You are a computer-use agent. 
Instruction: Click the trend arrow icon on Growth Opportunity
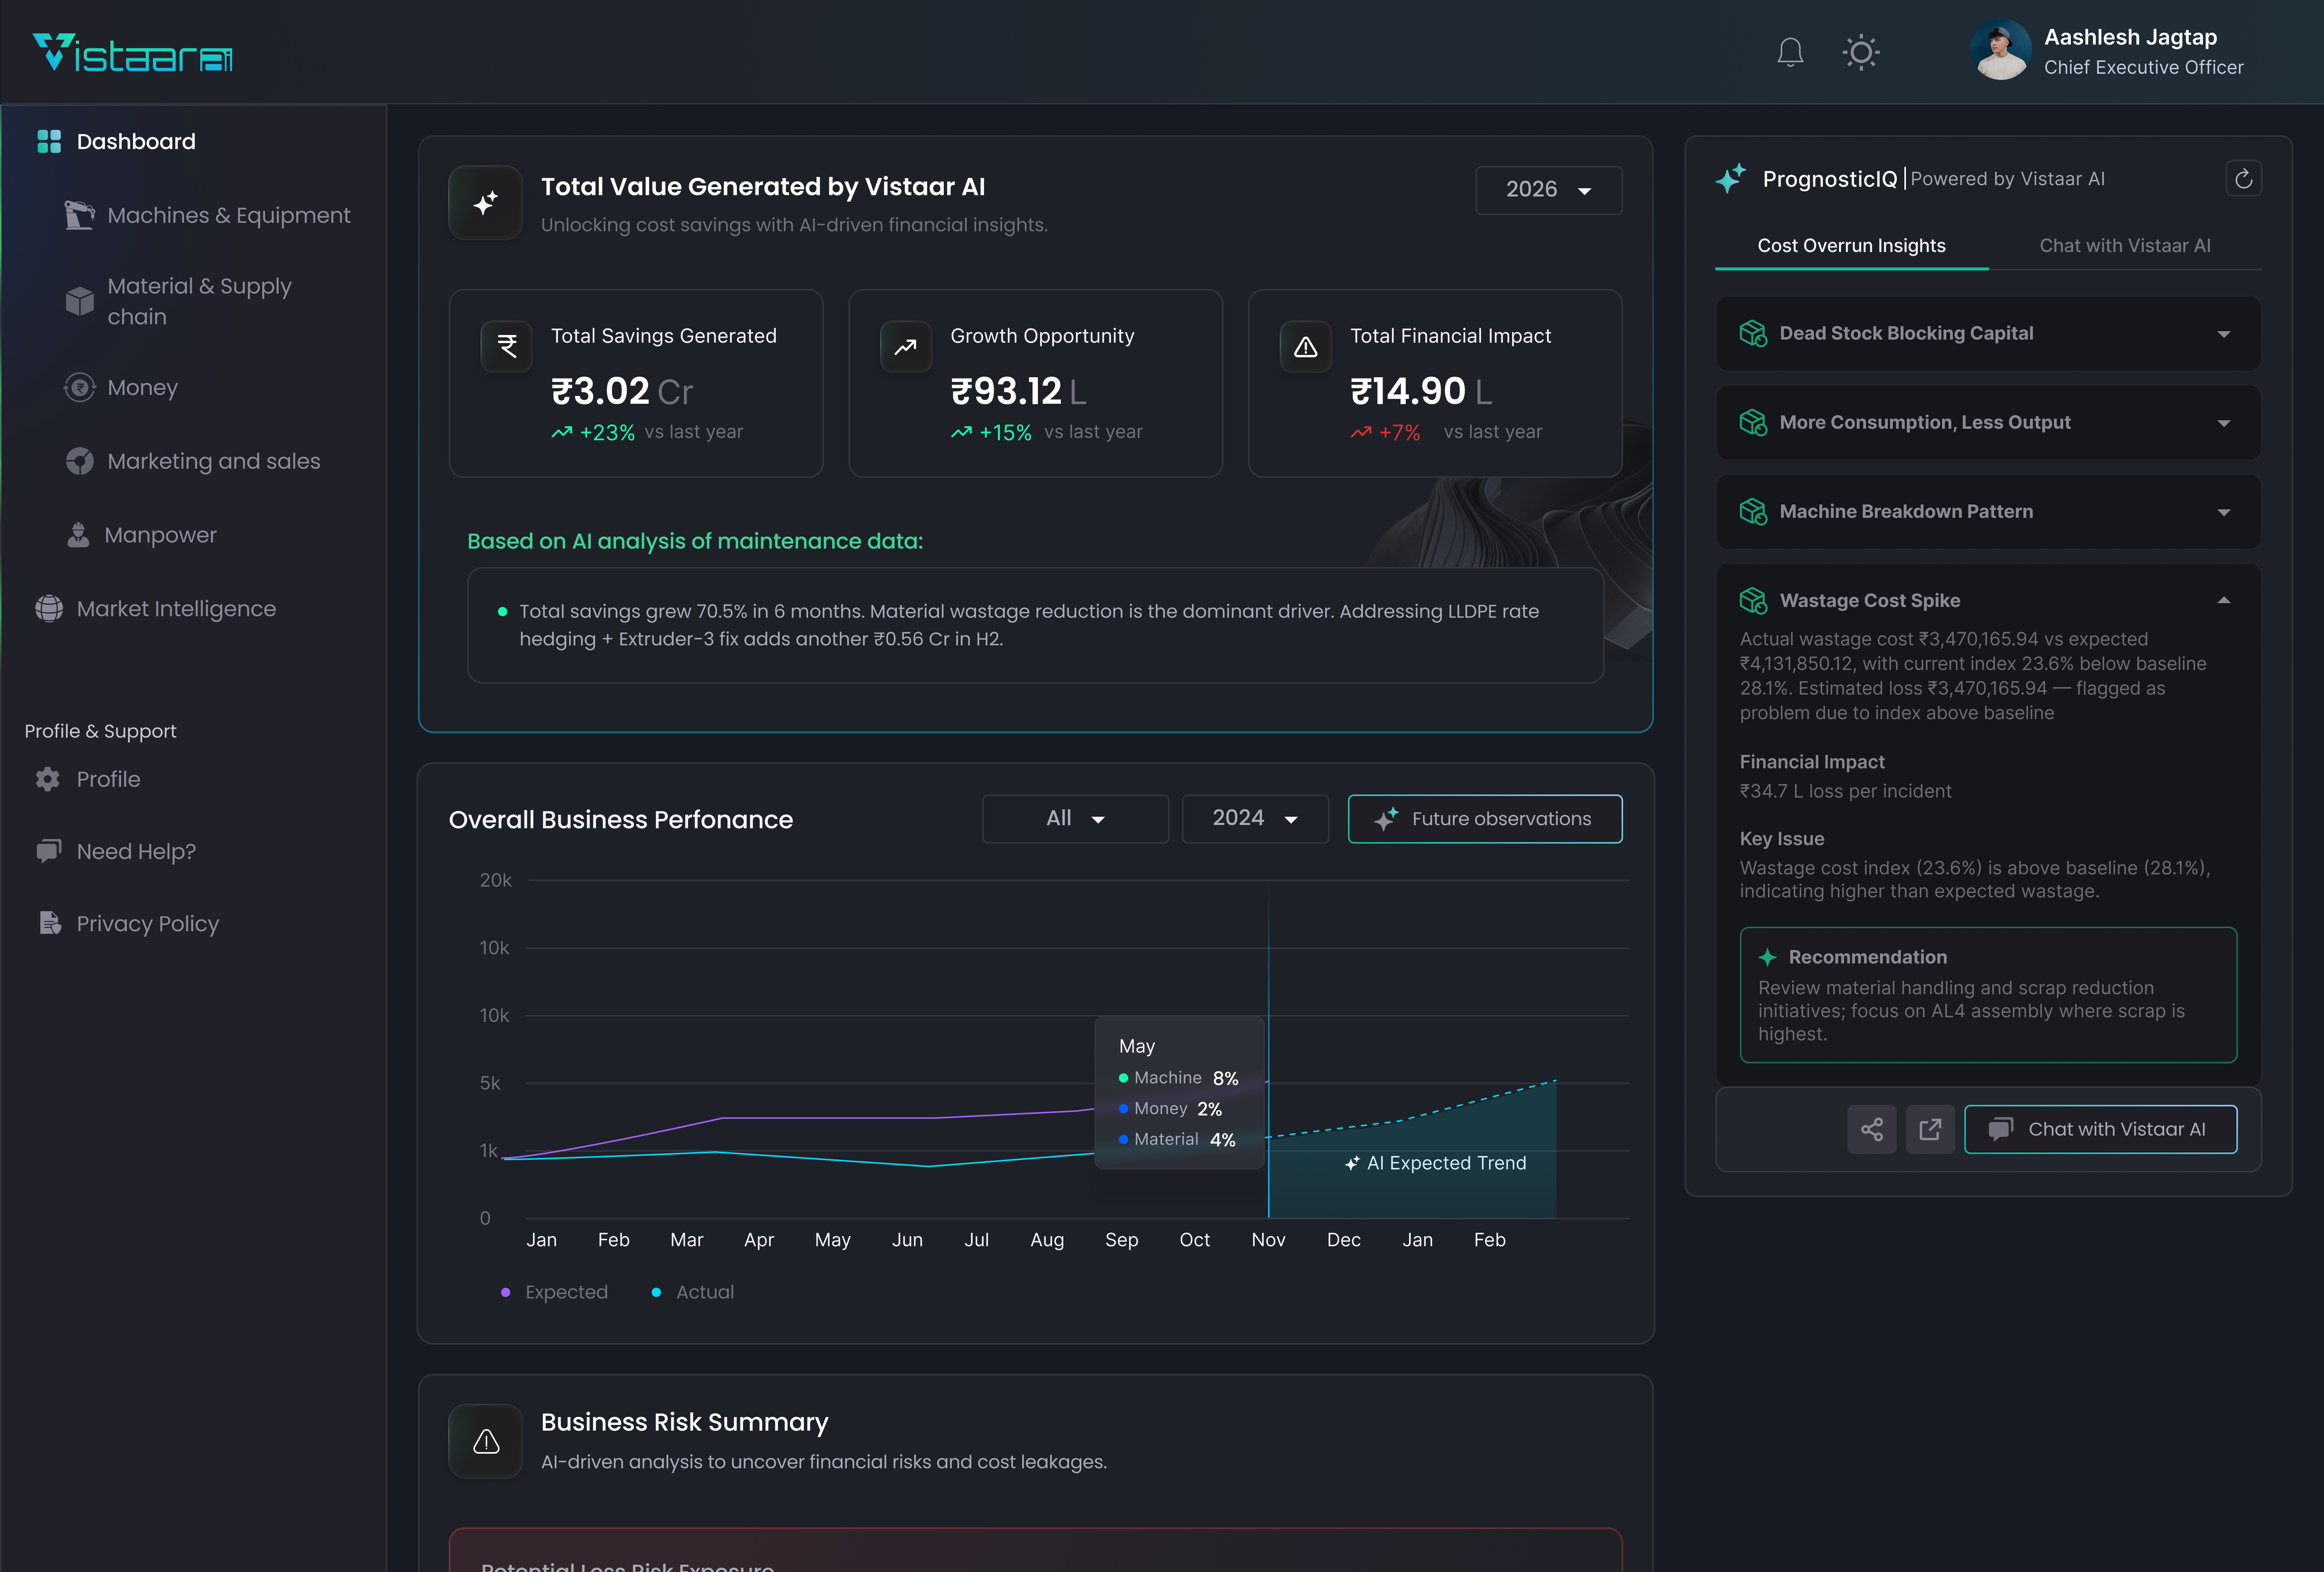pos(906,347)
